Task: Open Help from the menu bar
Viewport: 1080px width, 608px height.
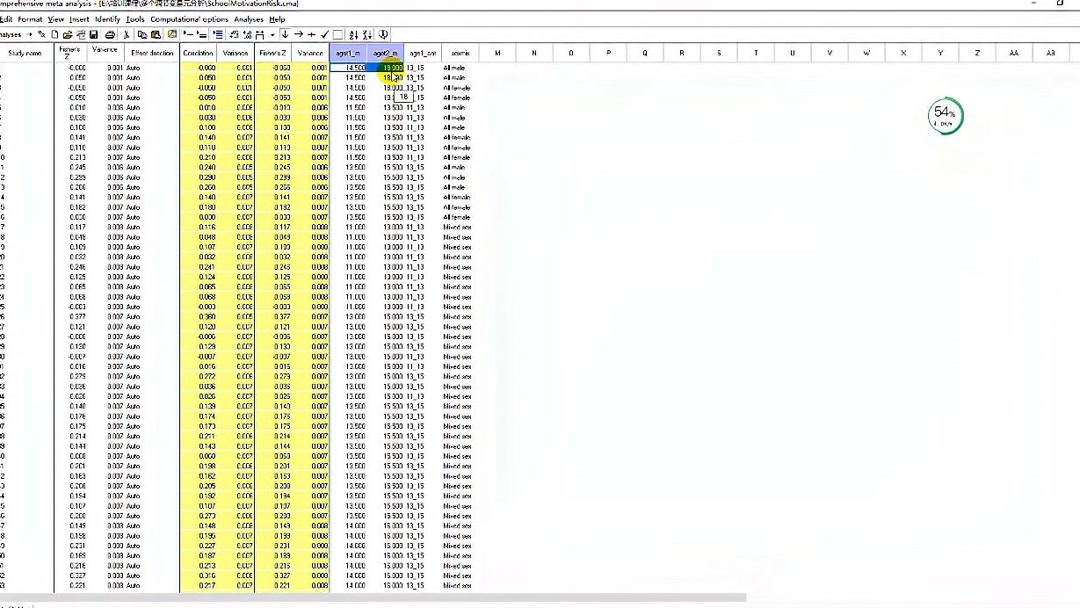Action: pyautogui.click(x=277, y=19)
